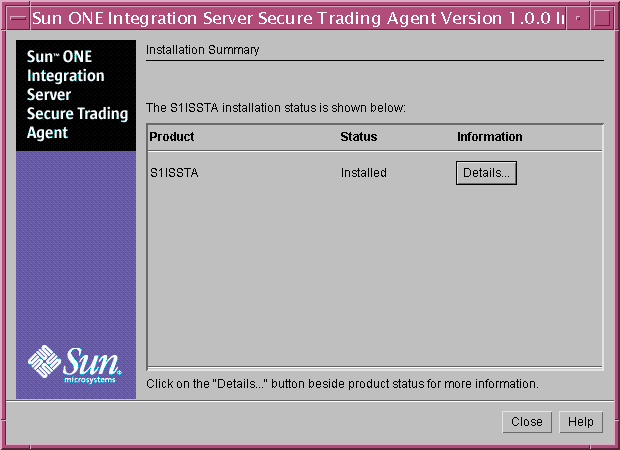Open the window menu in title bar
This screenshot has height=450, width=620.
(x=17, y=18)
